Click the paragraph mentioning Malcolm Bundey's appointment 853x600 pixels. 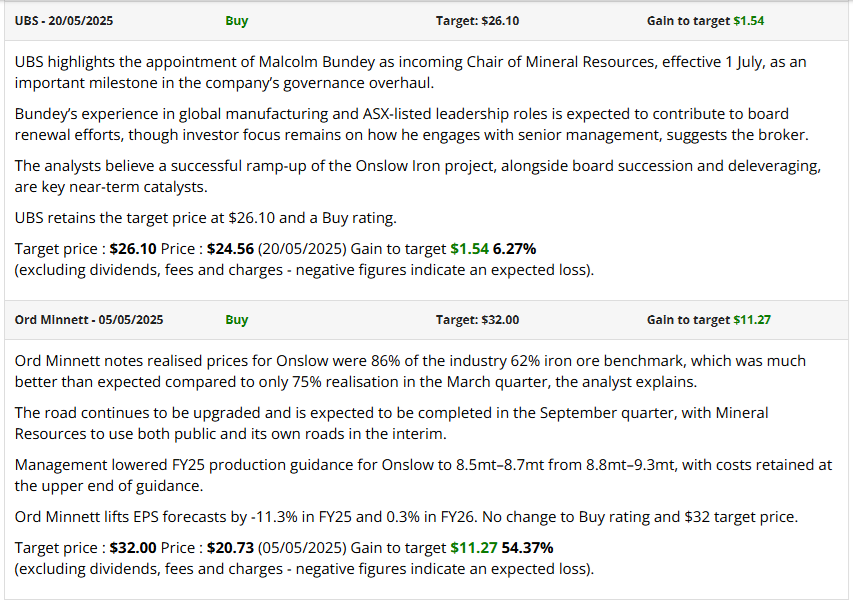(410, 72)
